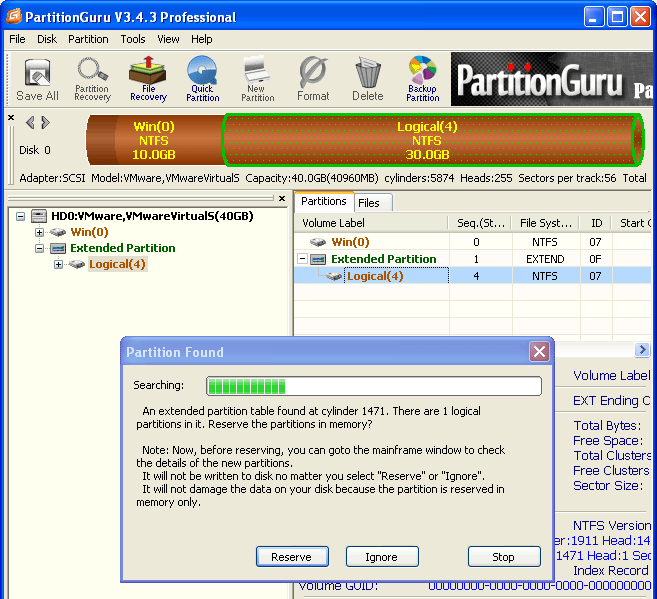
Task: Click the HD0 hard disk icon in tree
Action: click(x=39, y=216)
